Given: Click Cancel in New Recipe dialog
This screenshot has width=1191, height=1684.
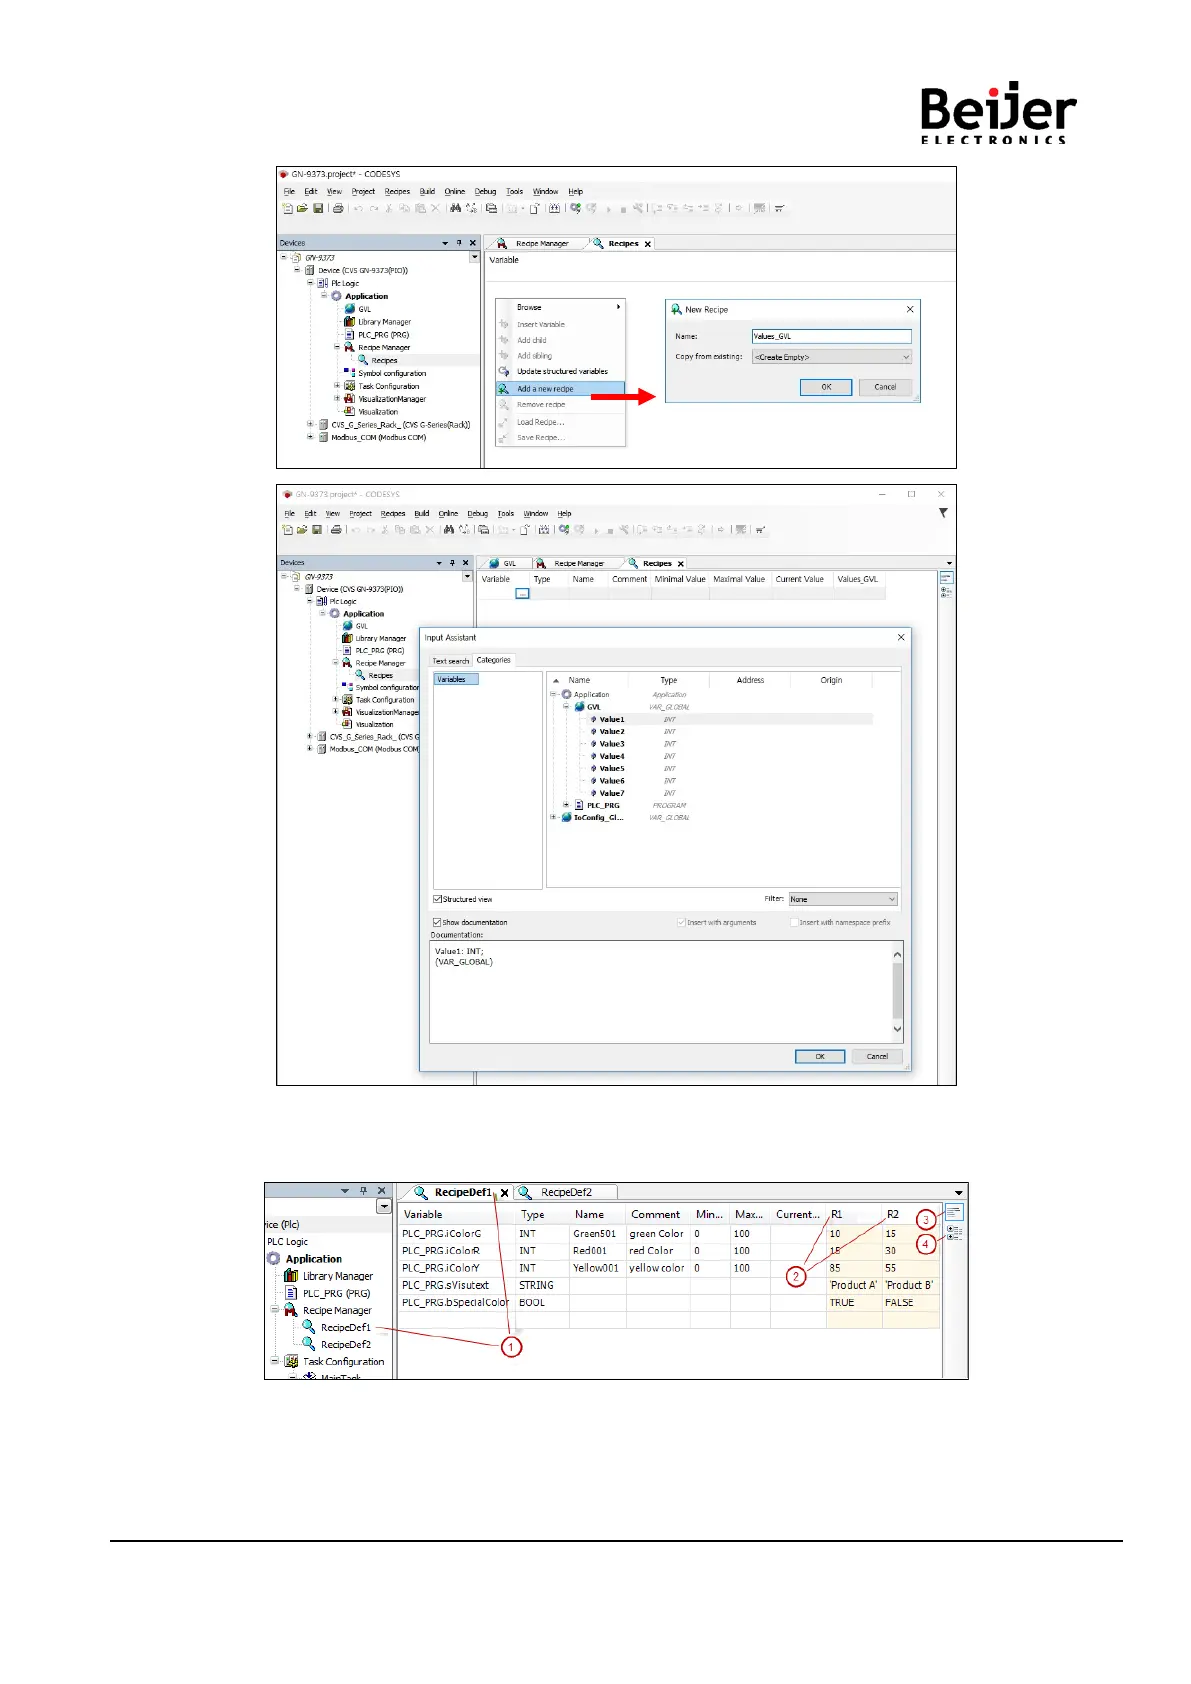Looking at the screenshot, I should (x=885, y=387).
